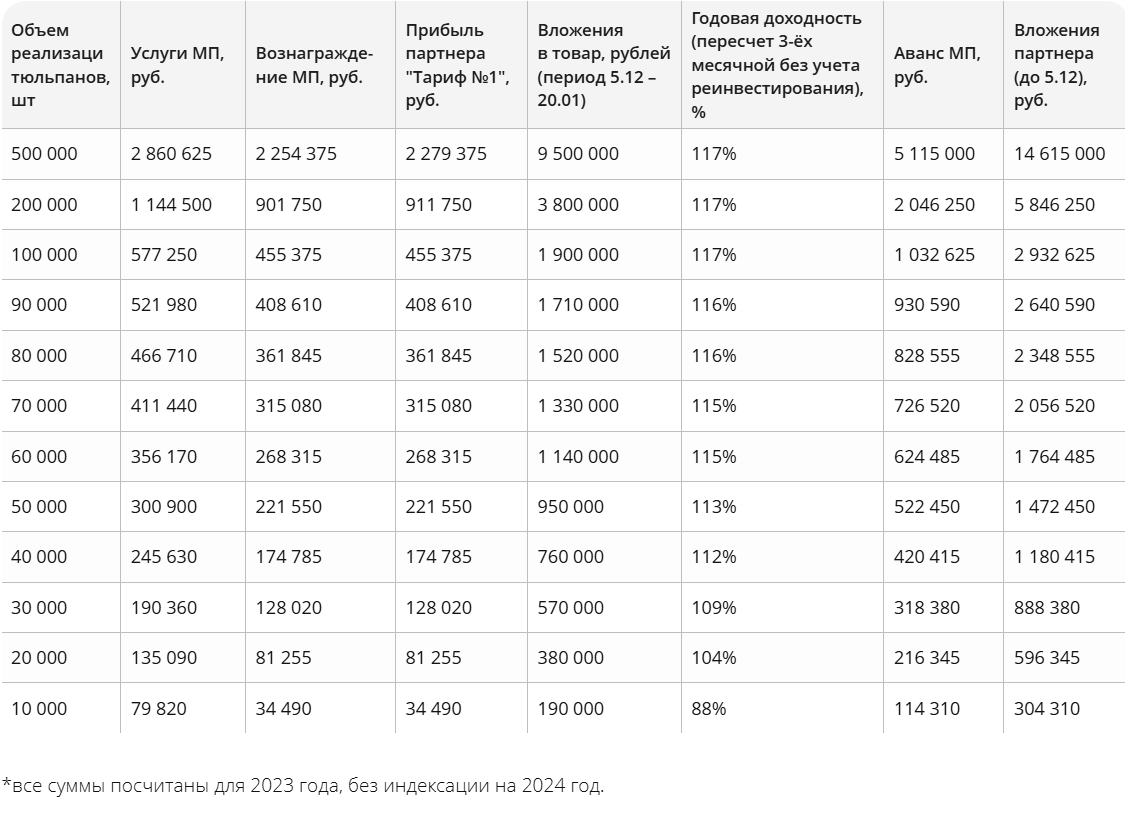Click the footnote about 2023 sums
Image resolution: width=1126 pixels, height=817 pixels.
(x=303, y=785)
